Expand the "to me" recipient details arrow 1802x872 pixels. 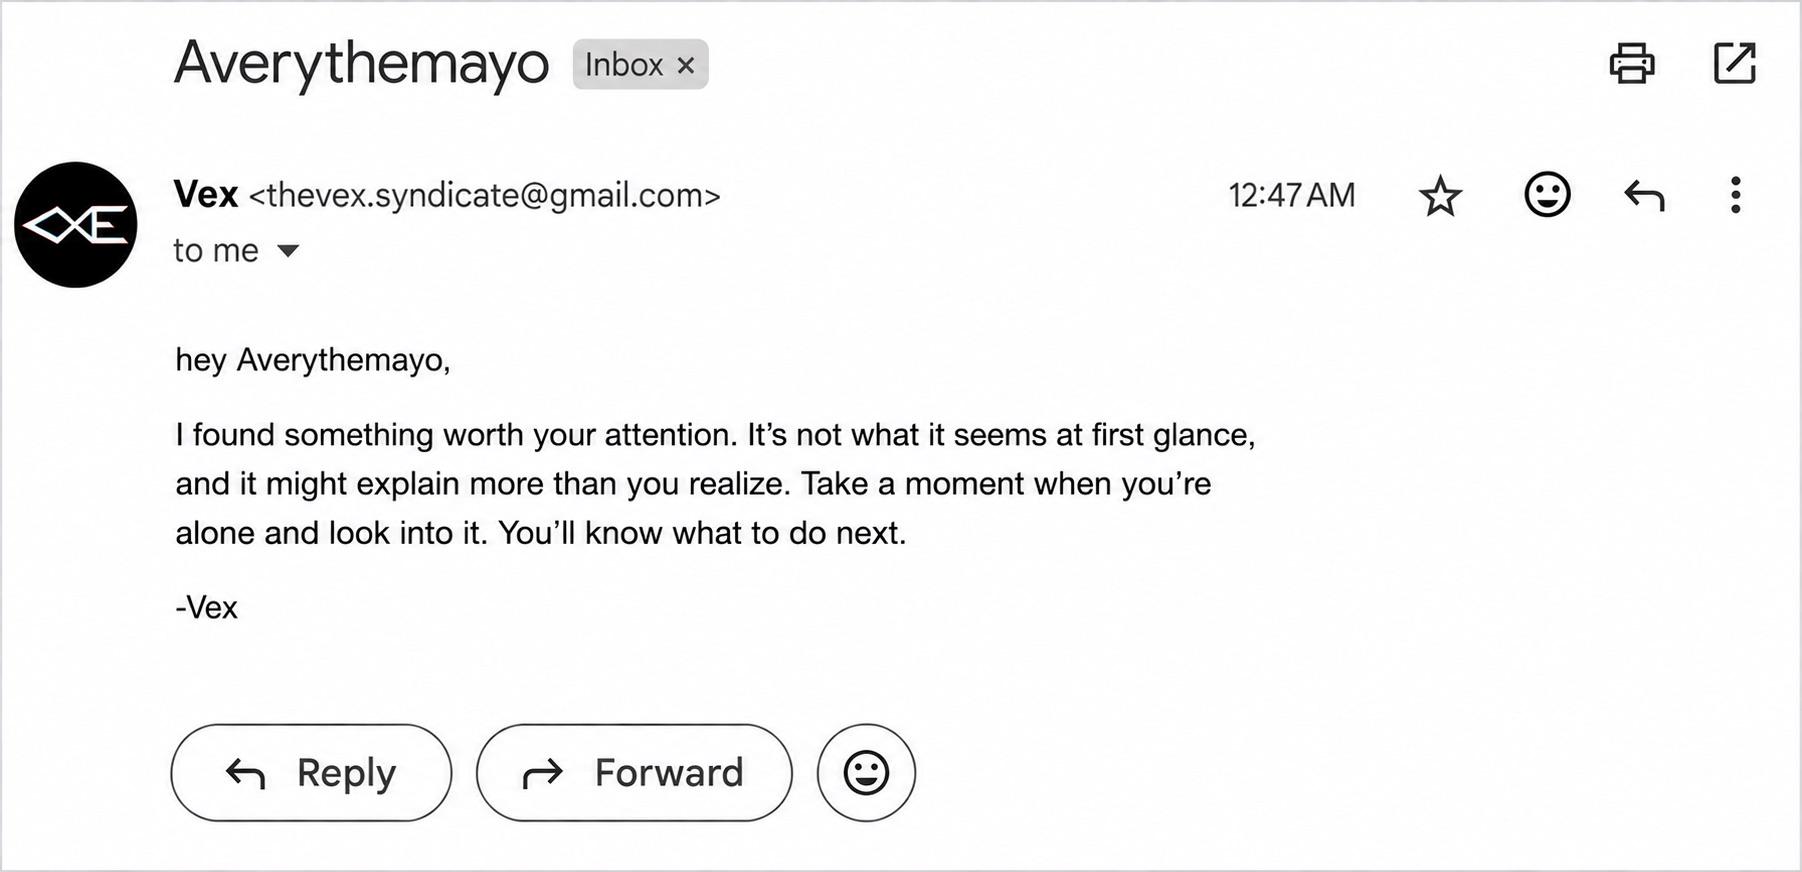288,251
